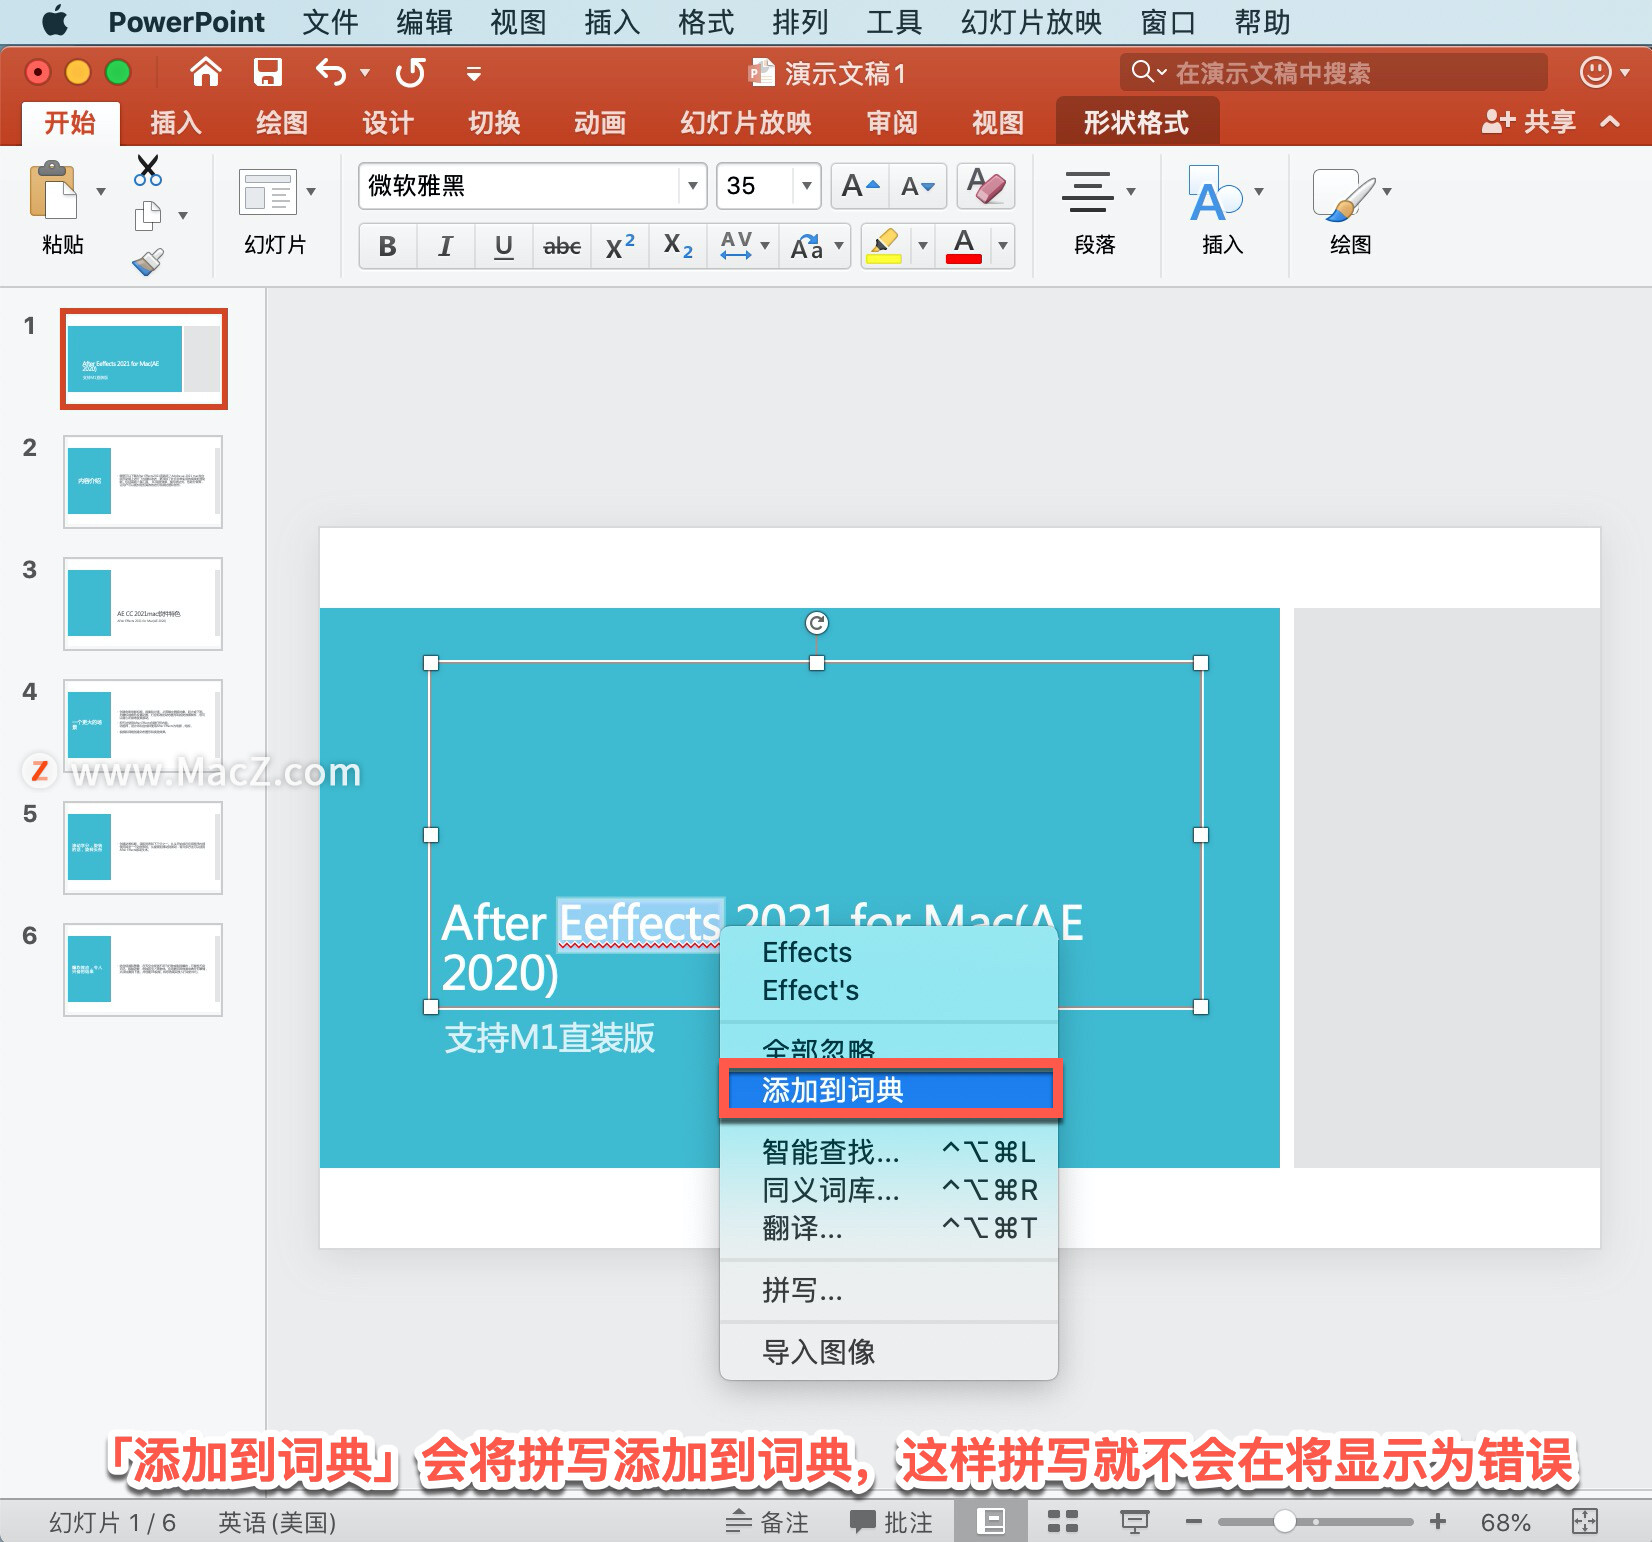Expand the New Slide layout arrow

pos(311,191)
